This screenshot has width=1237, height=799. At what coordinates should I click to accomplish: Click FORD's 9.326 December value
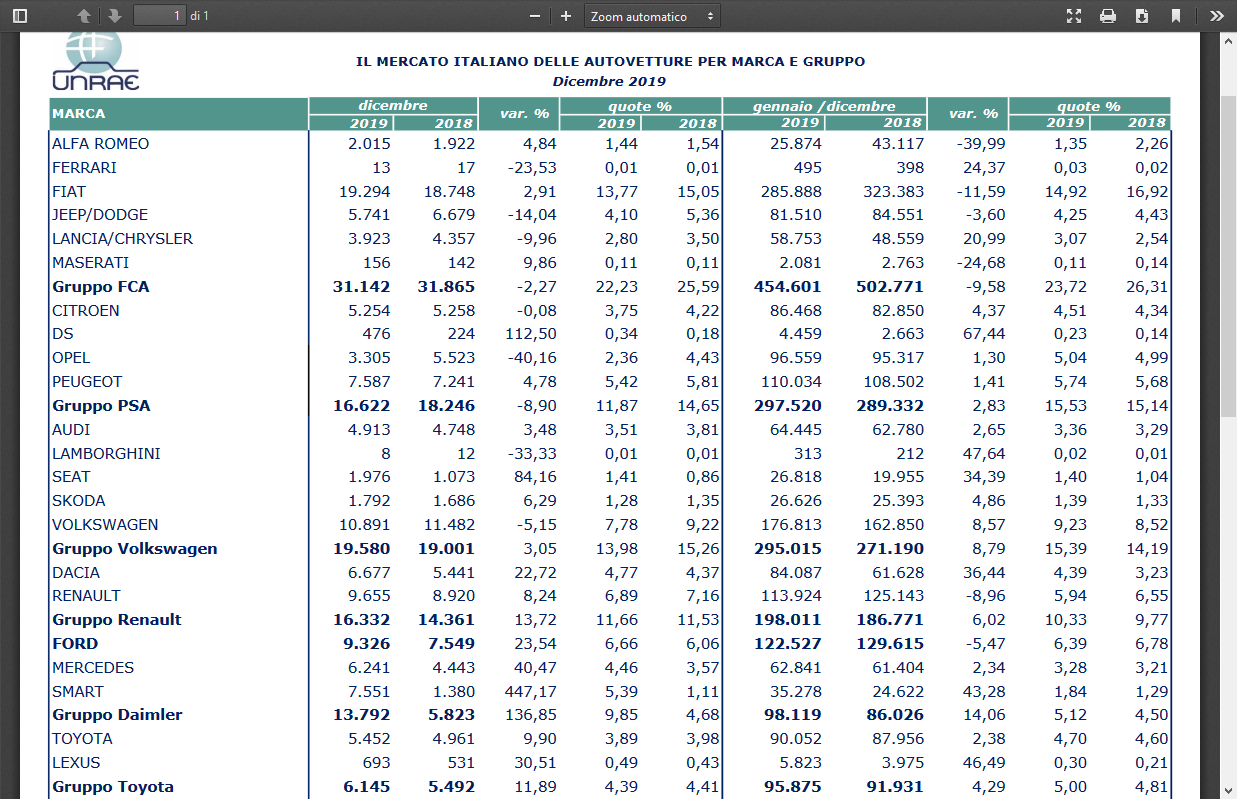[x=365, y=644]
